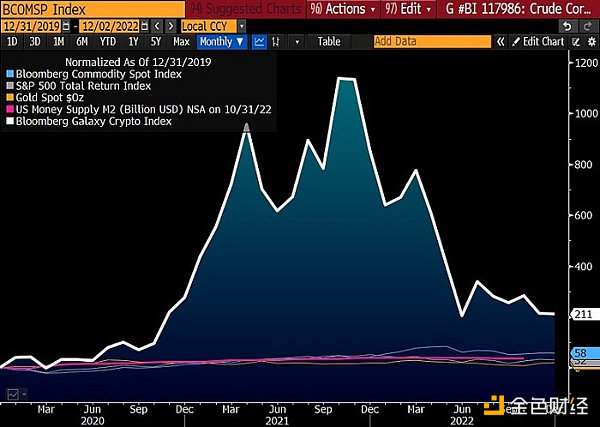600x427 pixels.
Task: Click the Edit Chart pencil icon
Action: coord(515,42)
